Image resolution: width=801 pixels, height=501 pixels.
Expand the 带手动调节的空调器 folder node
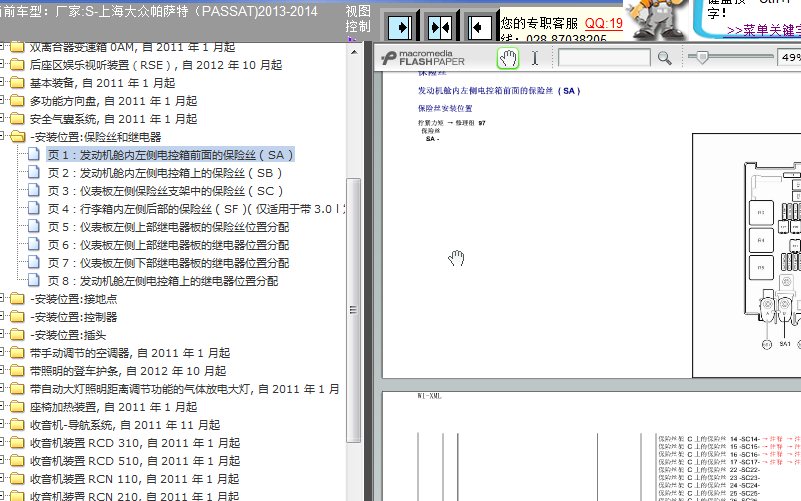click(2, 352)
